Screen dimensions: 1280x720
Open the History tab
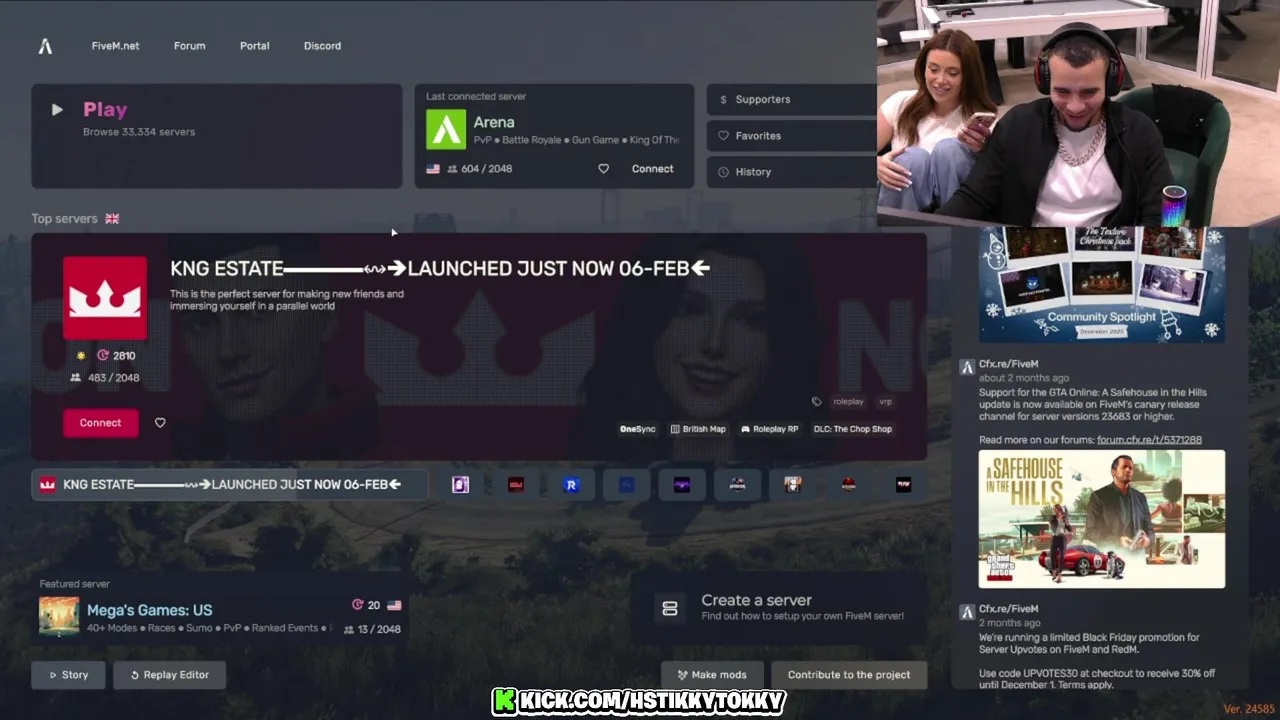click(791, 172)
